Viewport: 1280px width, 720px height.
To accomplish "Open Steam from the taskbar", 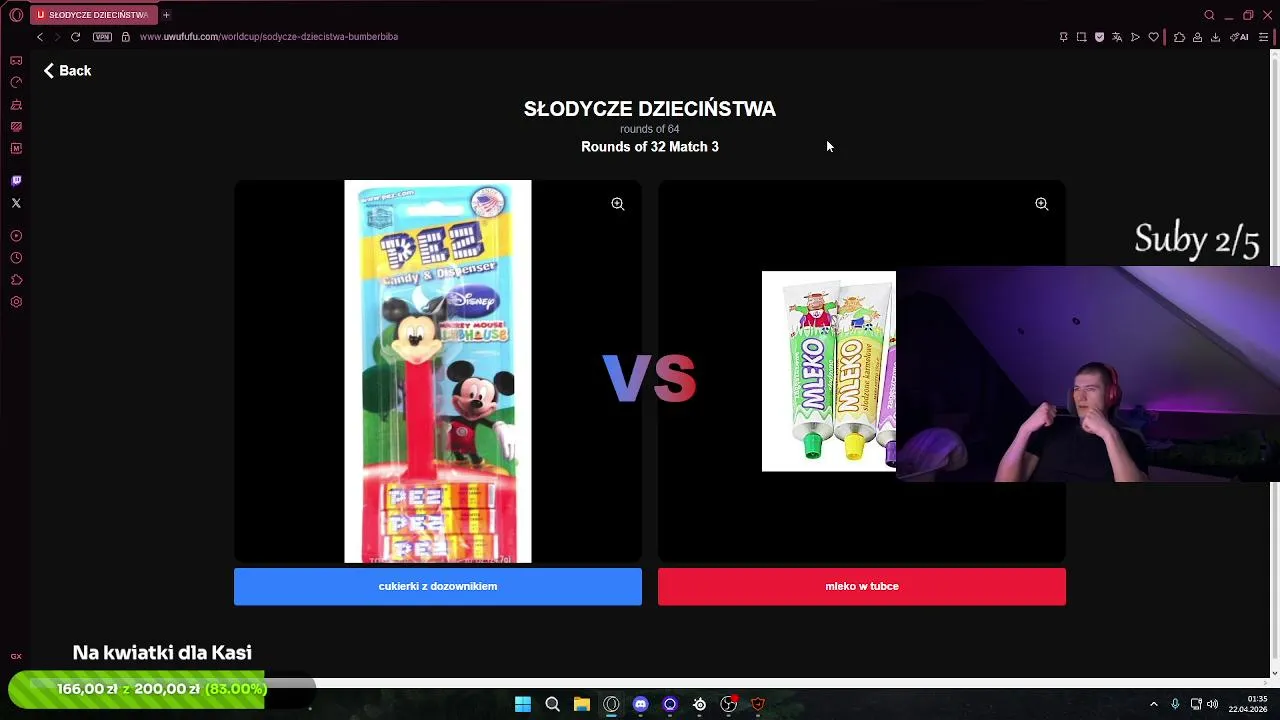I will click(x=700, y=704).
